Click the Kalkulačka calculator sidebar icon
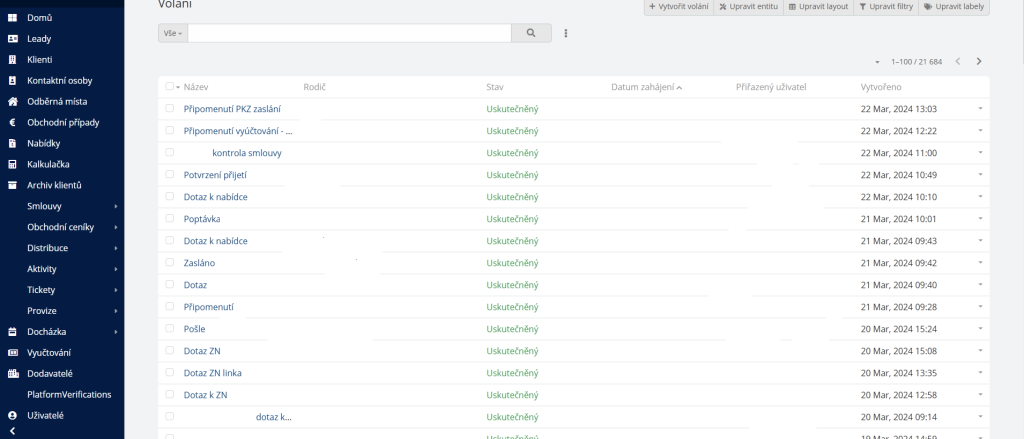The width and height of the screenshot is (1024, 439). pos(13,164)
